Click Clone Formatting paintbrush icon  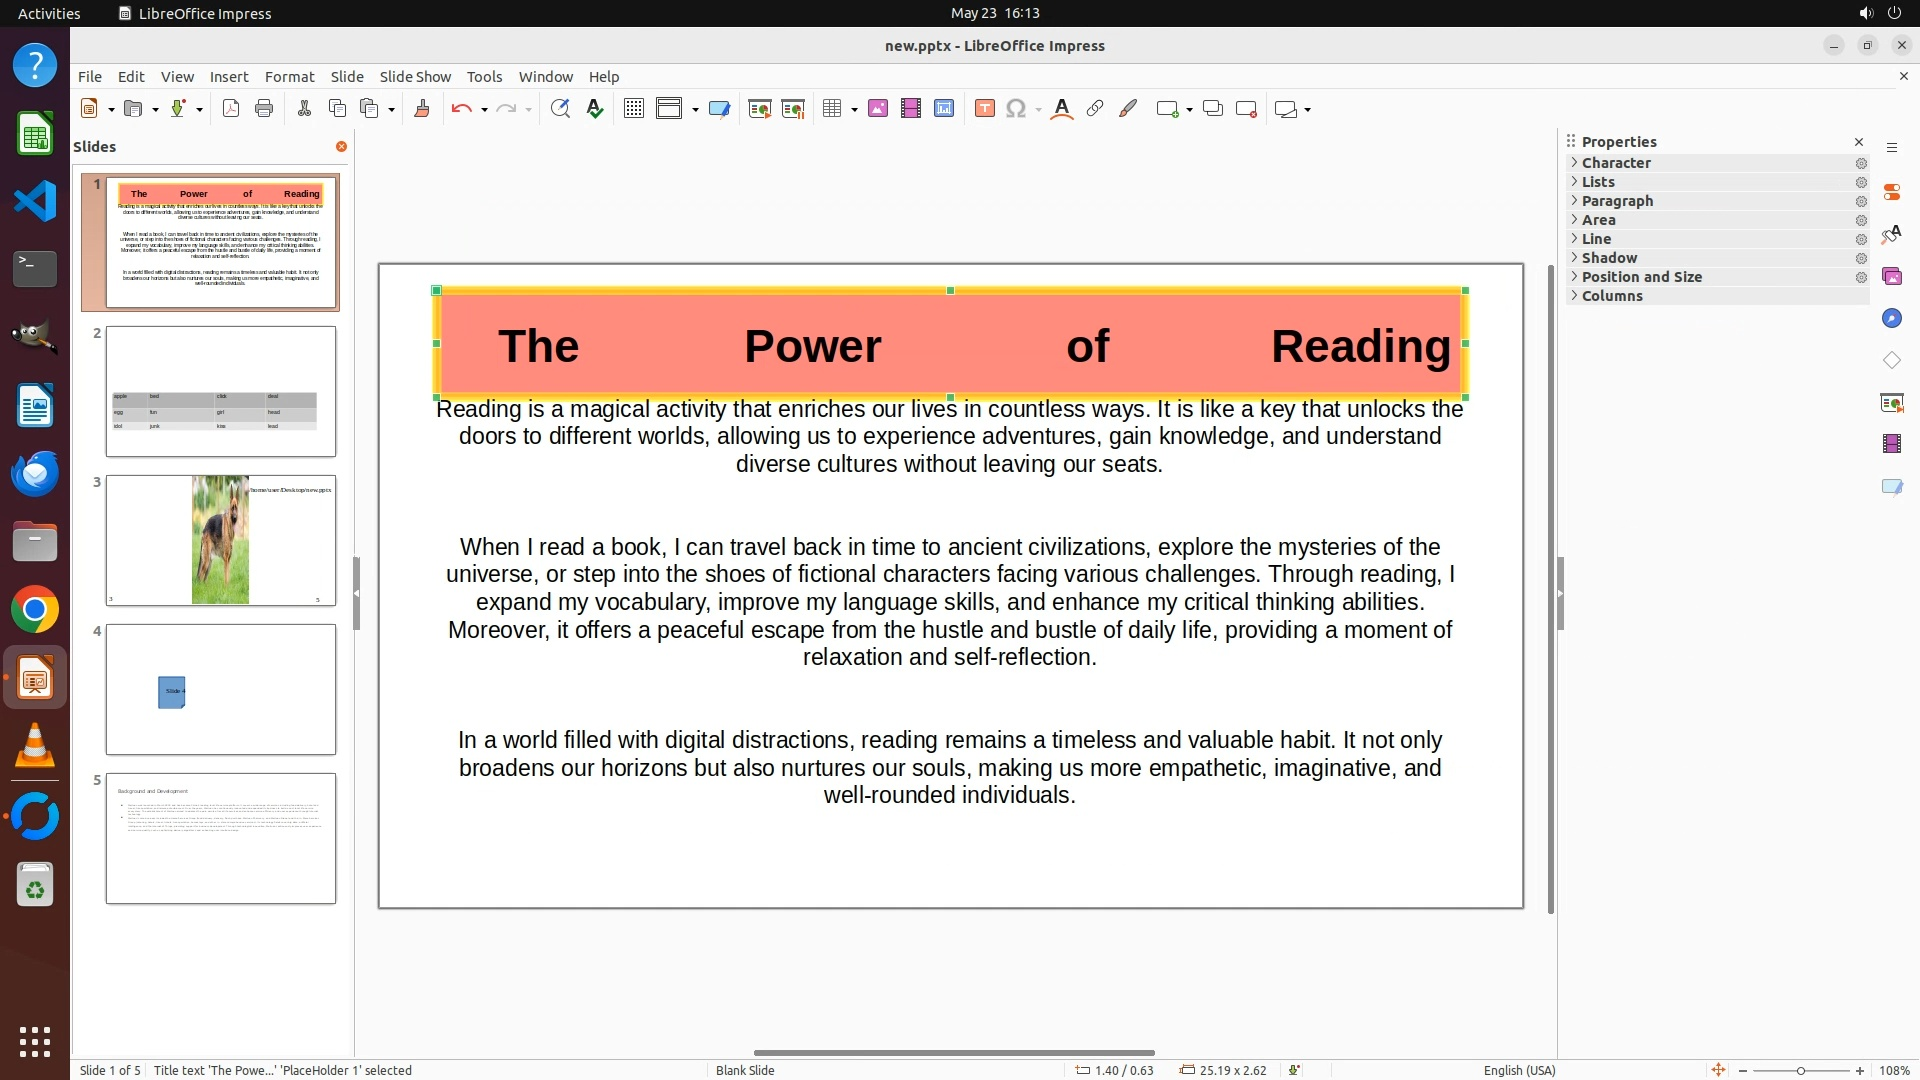point(422,109)
